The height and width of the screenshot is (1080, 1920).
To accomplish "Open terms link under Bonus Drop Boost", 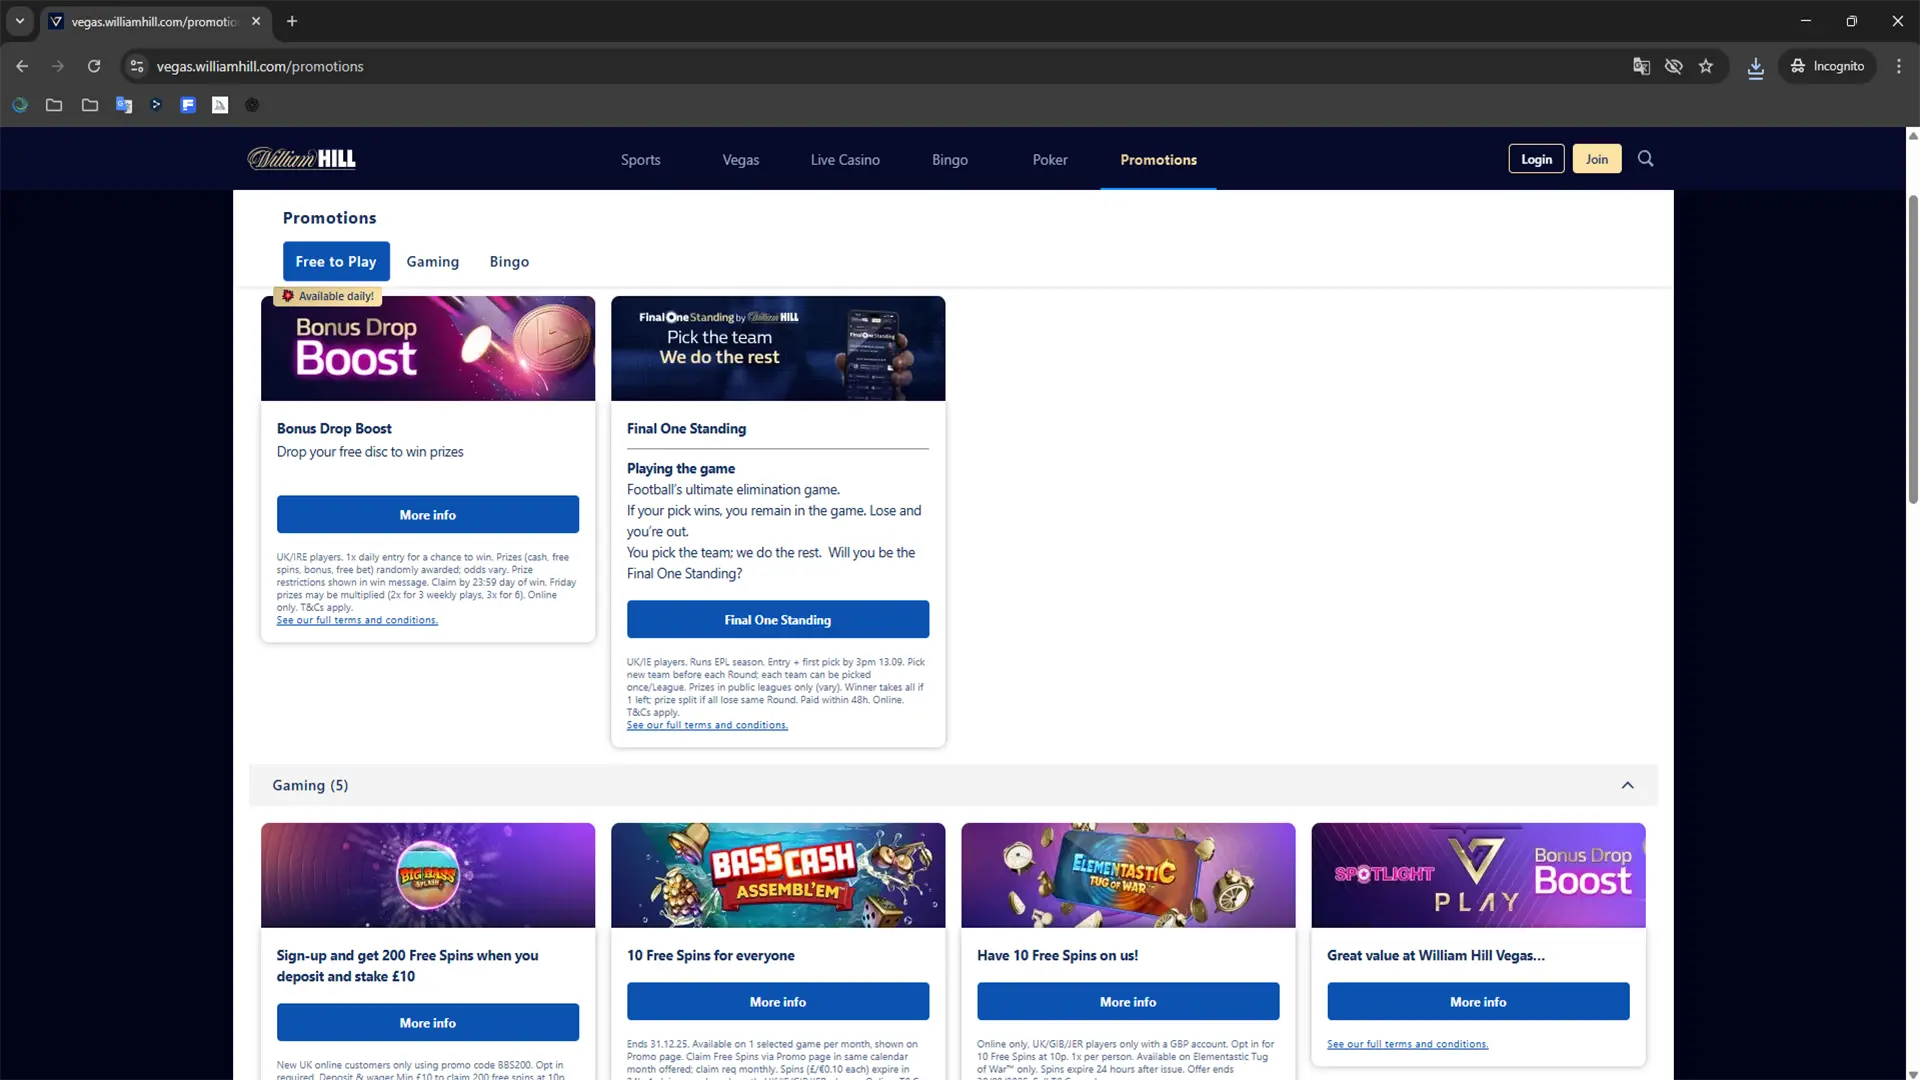I will [357, 620].
